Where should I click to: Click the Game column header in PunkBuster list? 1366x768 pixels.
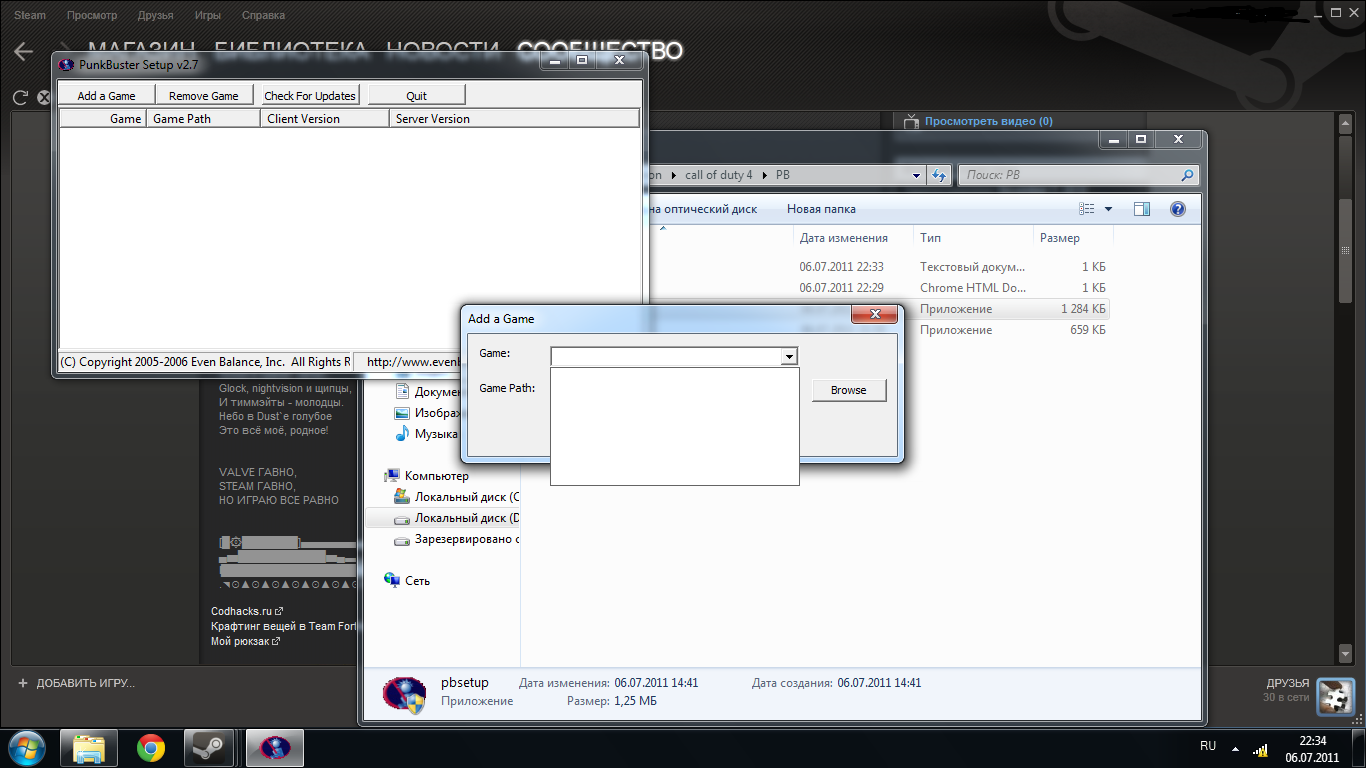(x=103, y=118)
